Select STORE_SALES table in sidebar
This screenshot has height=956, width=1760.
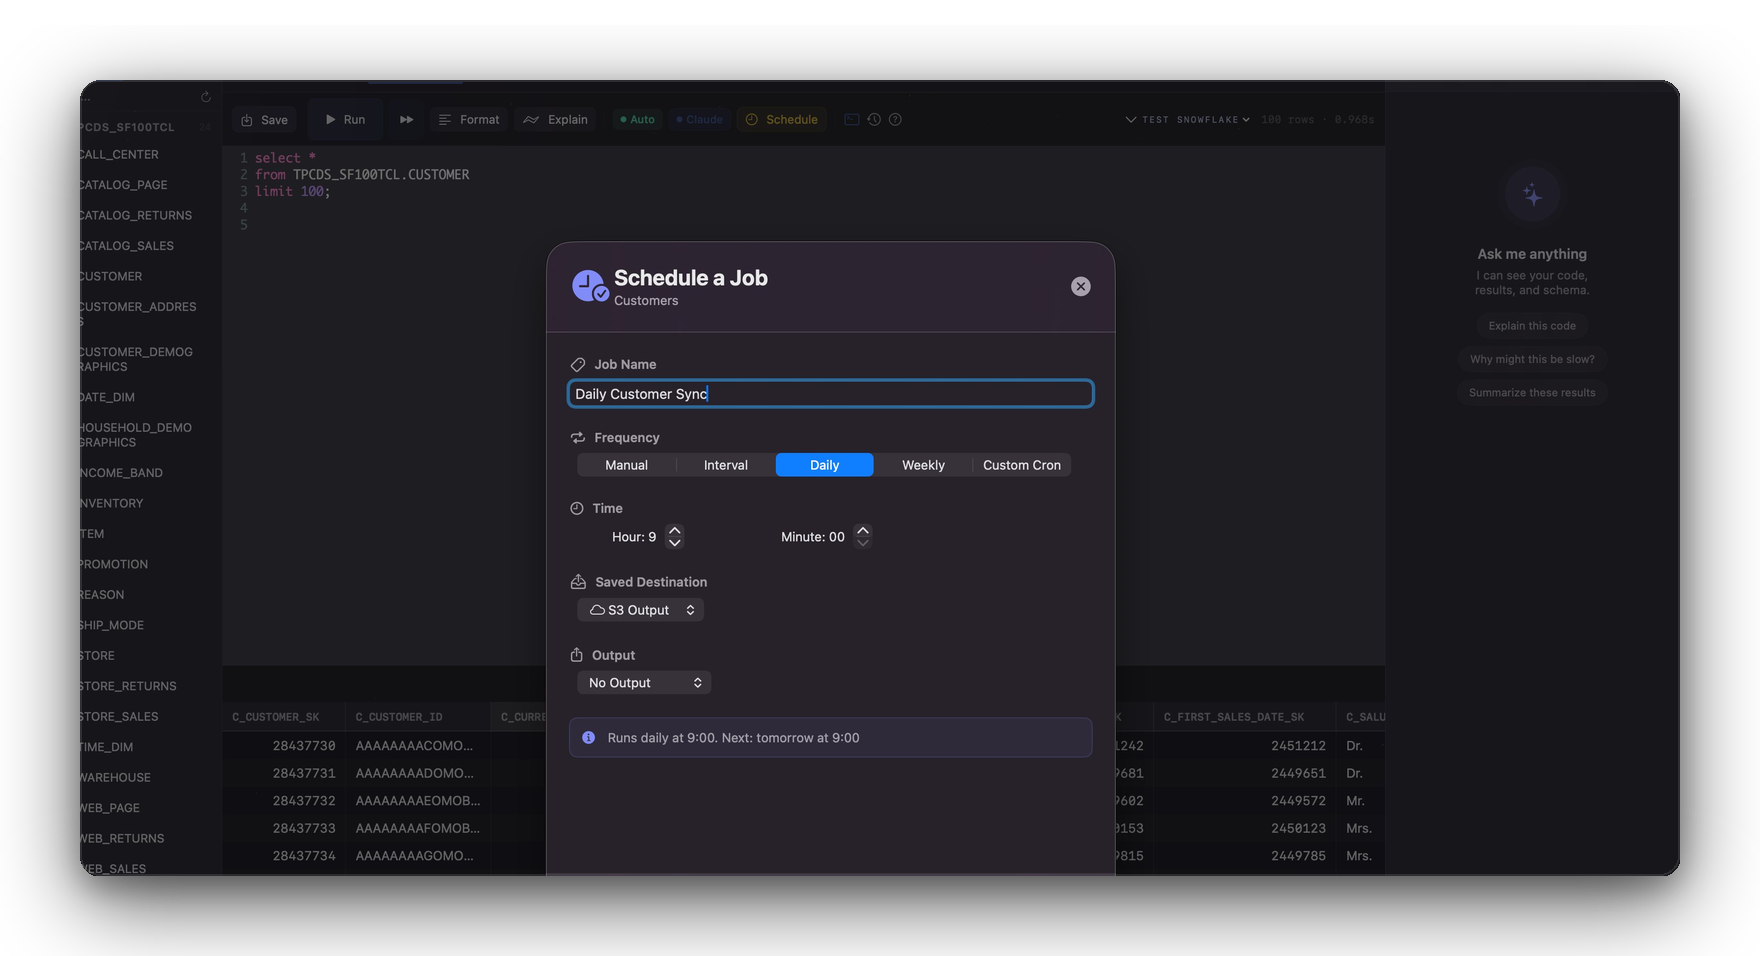coord(119,717)
